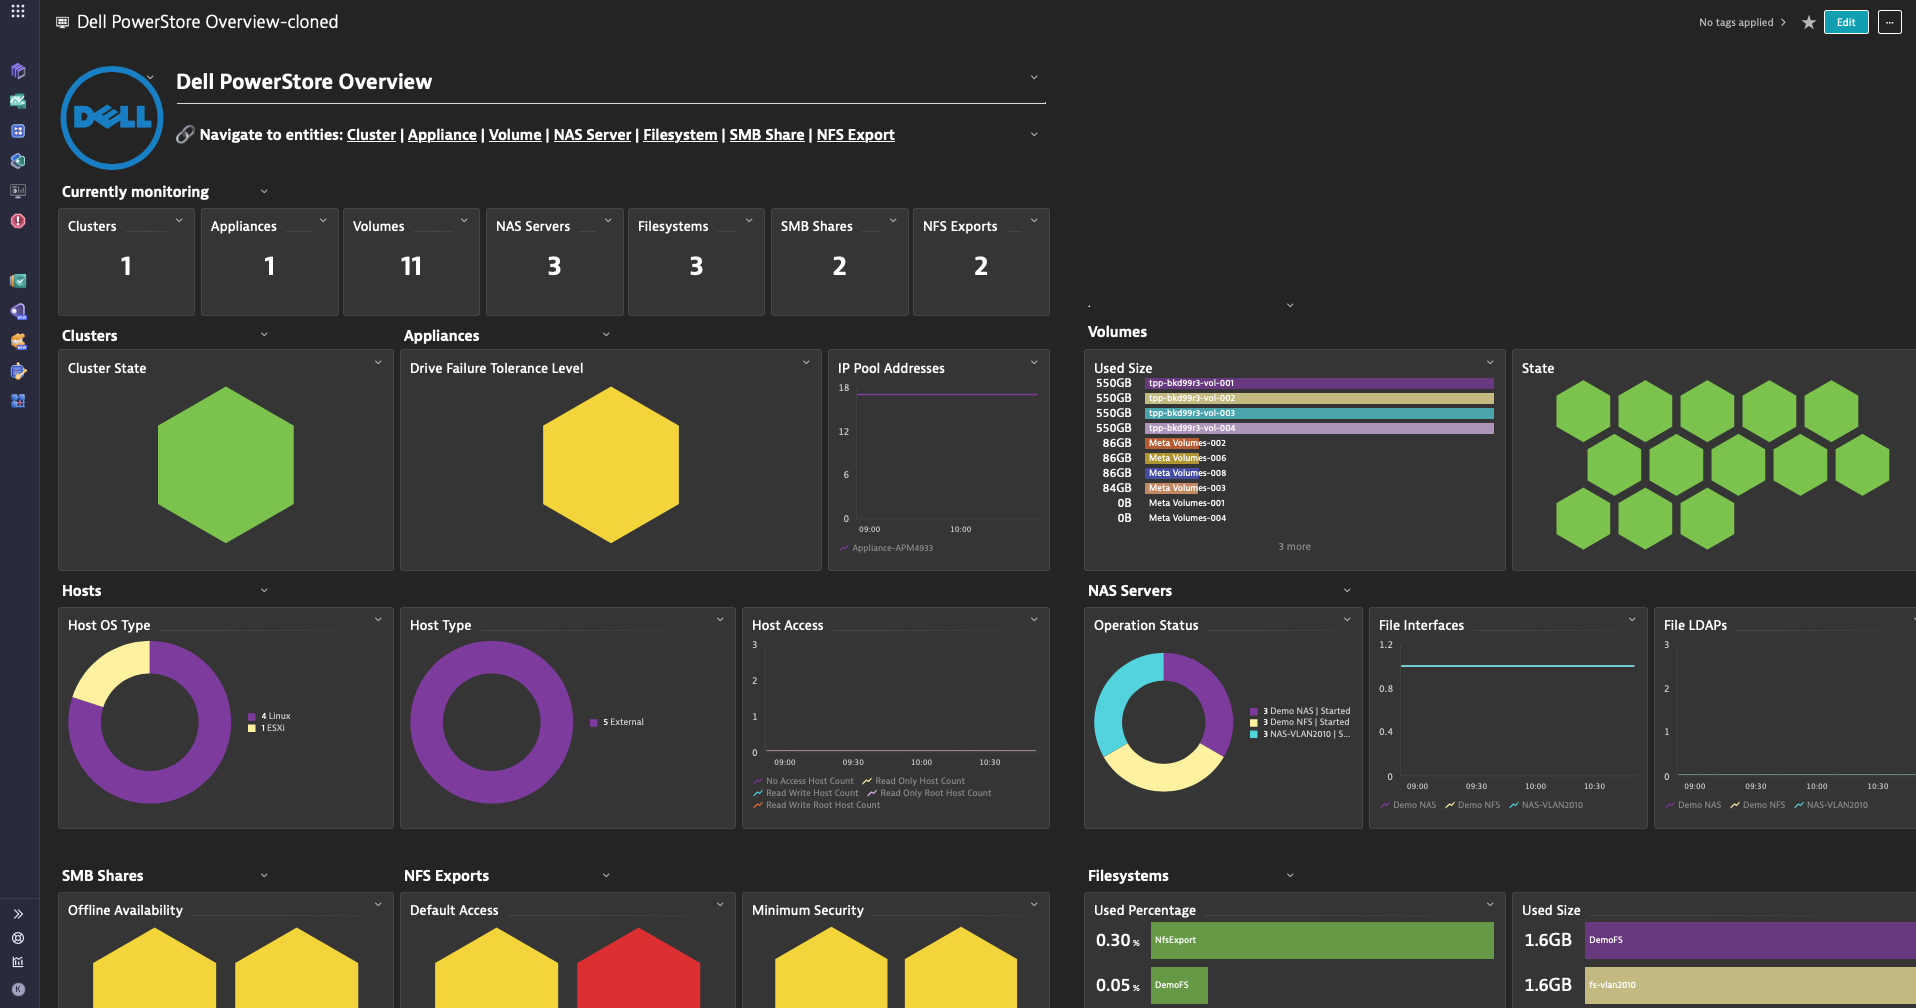Toggle Read Write Host Count legend entry
Screen dimensions: 1916x1008
pos(806,793)
